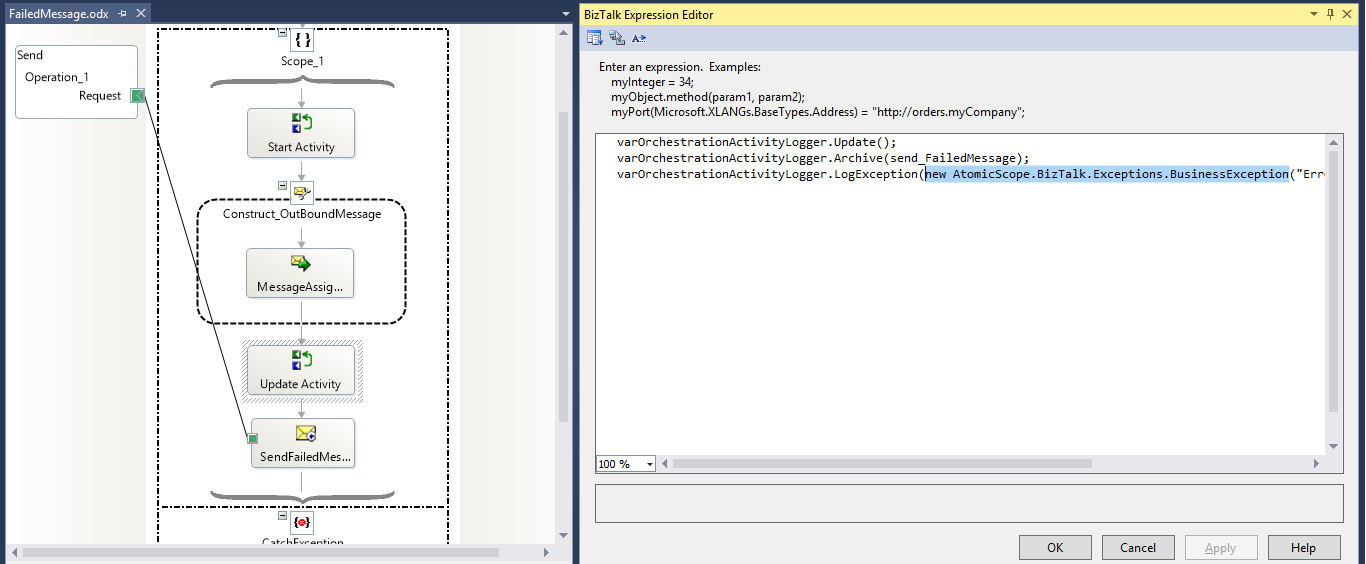Viewport: 1366px width, 564px height.
Task: Click the Construct_OutBoundMessage label
Action: tap(302, 214)
